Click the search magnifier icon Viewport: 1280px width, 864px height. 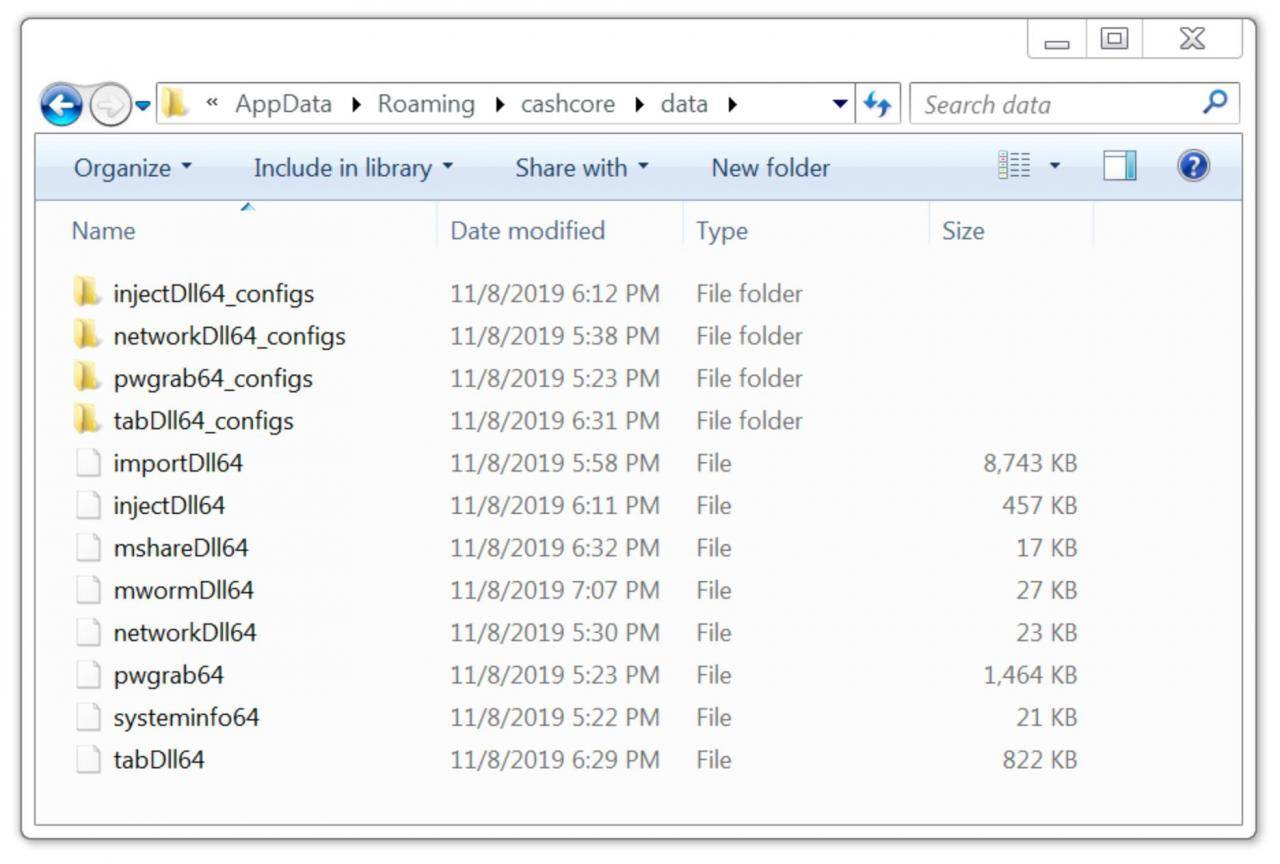pos(1215,103)
